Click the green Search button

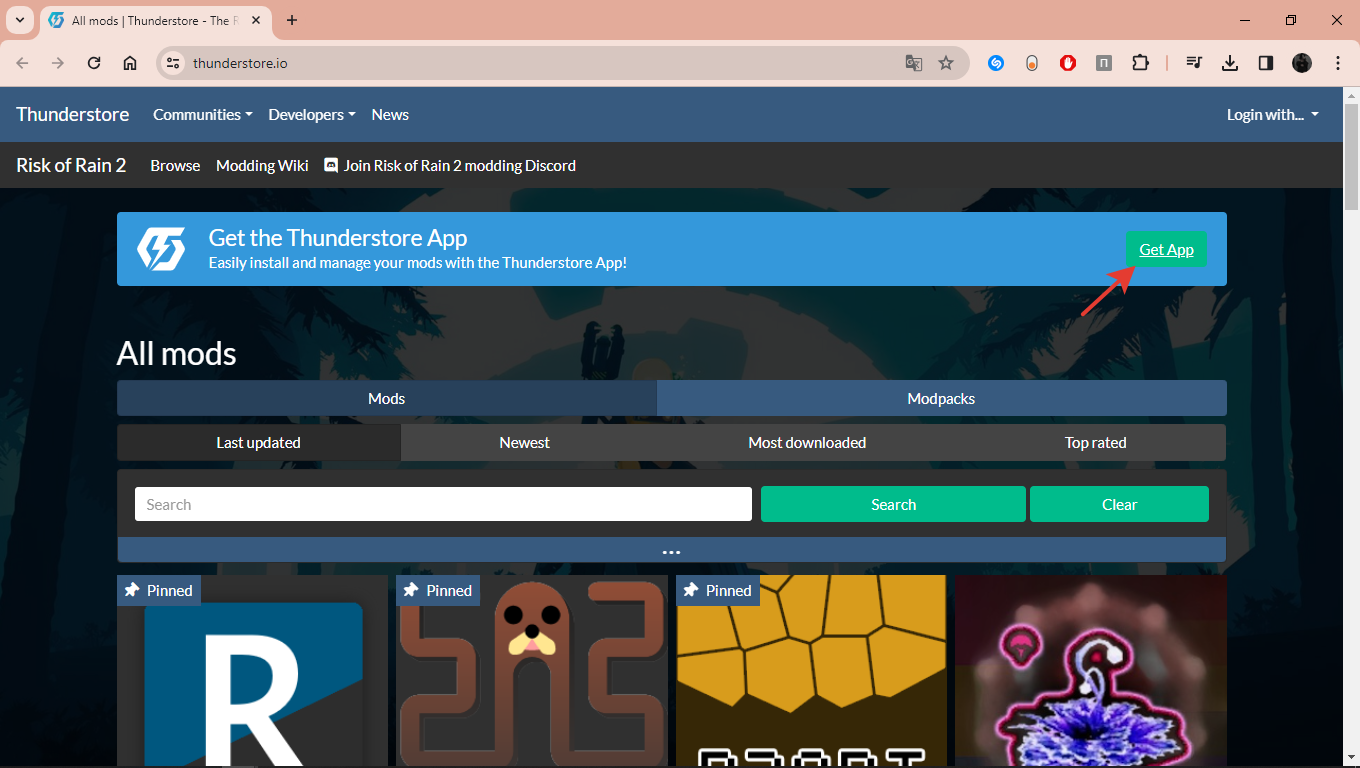pos(893,504)
